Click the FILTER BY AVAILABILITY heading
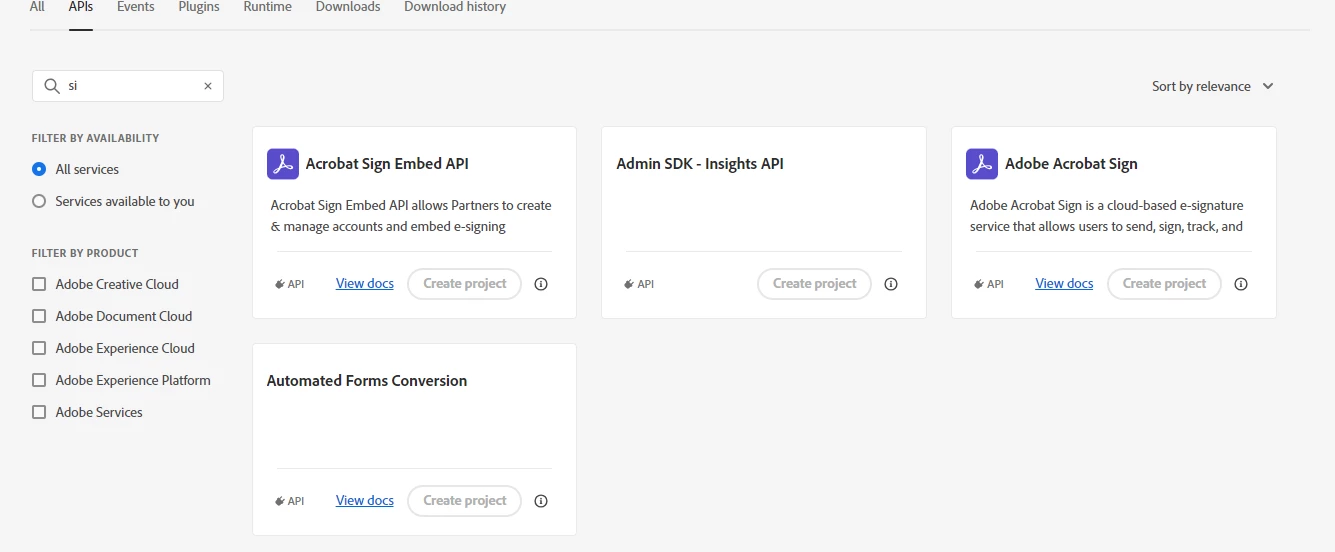1335x552 pixels. (x=95, y=138)
